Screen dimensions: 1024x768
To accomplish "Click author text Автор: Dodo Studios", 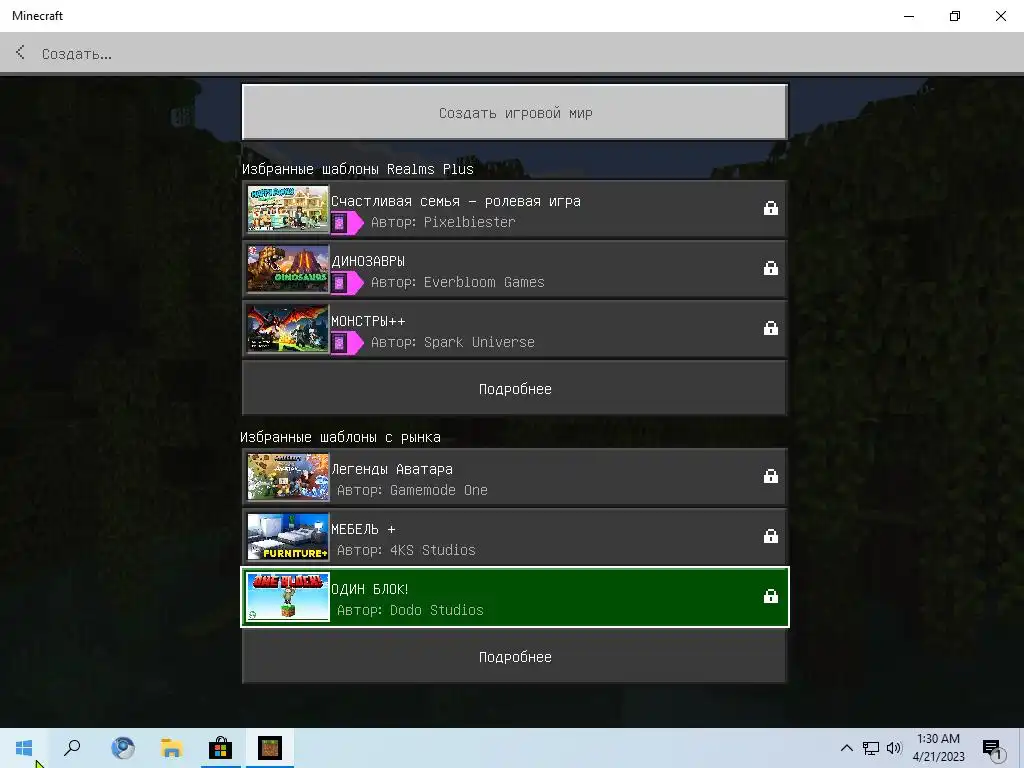I will tap(410, 610).
